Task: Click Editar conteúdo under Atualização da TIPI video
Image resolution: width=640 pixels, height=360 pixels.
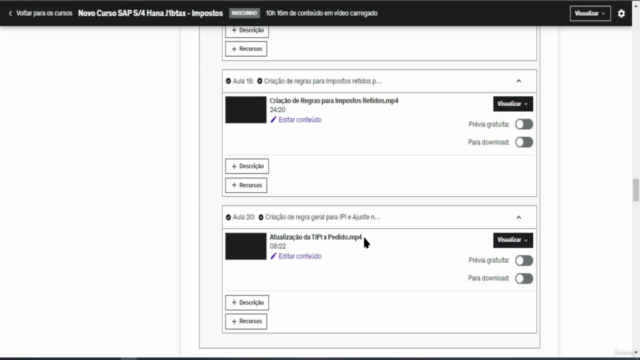Action: [x=300, y=256]
